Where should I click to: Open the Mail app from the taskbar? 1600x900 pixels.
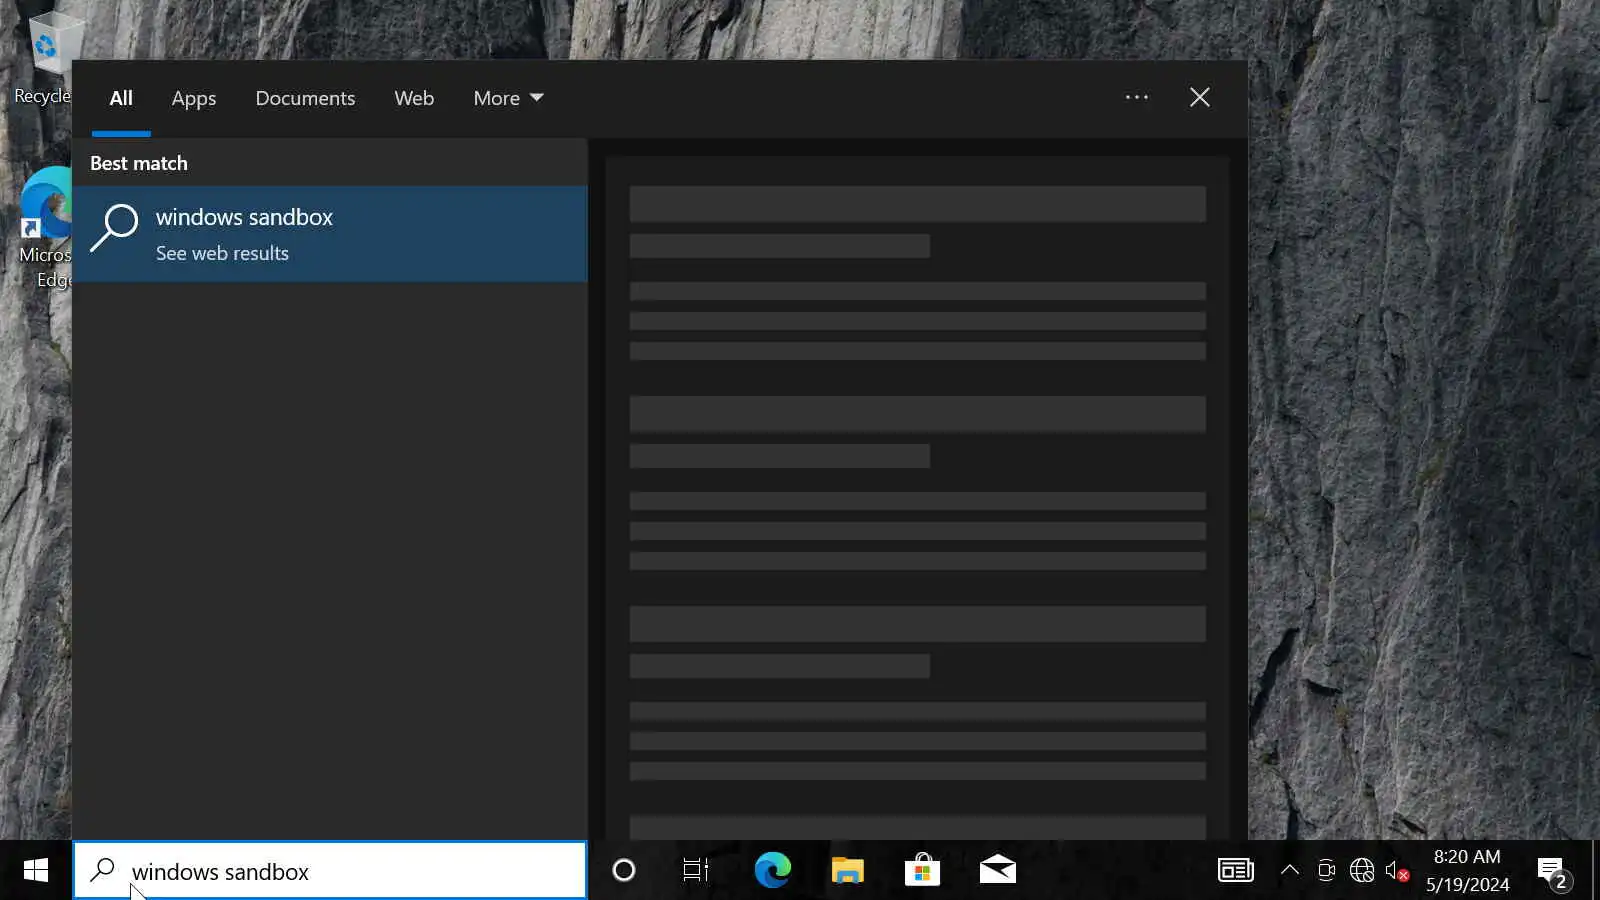click(x=997, y=871)
